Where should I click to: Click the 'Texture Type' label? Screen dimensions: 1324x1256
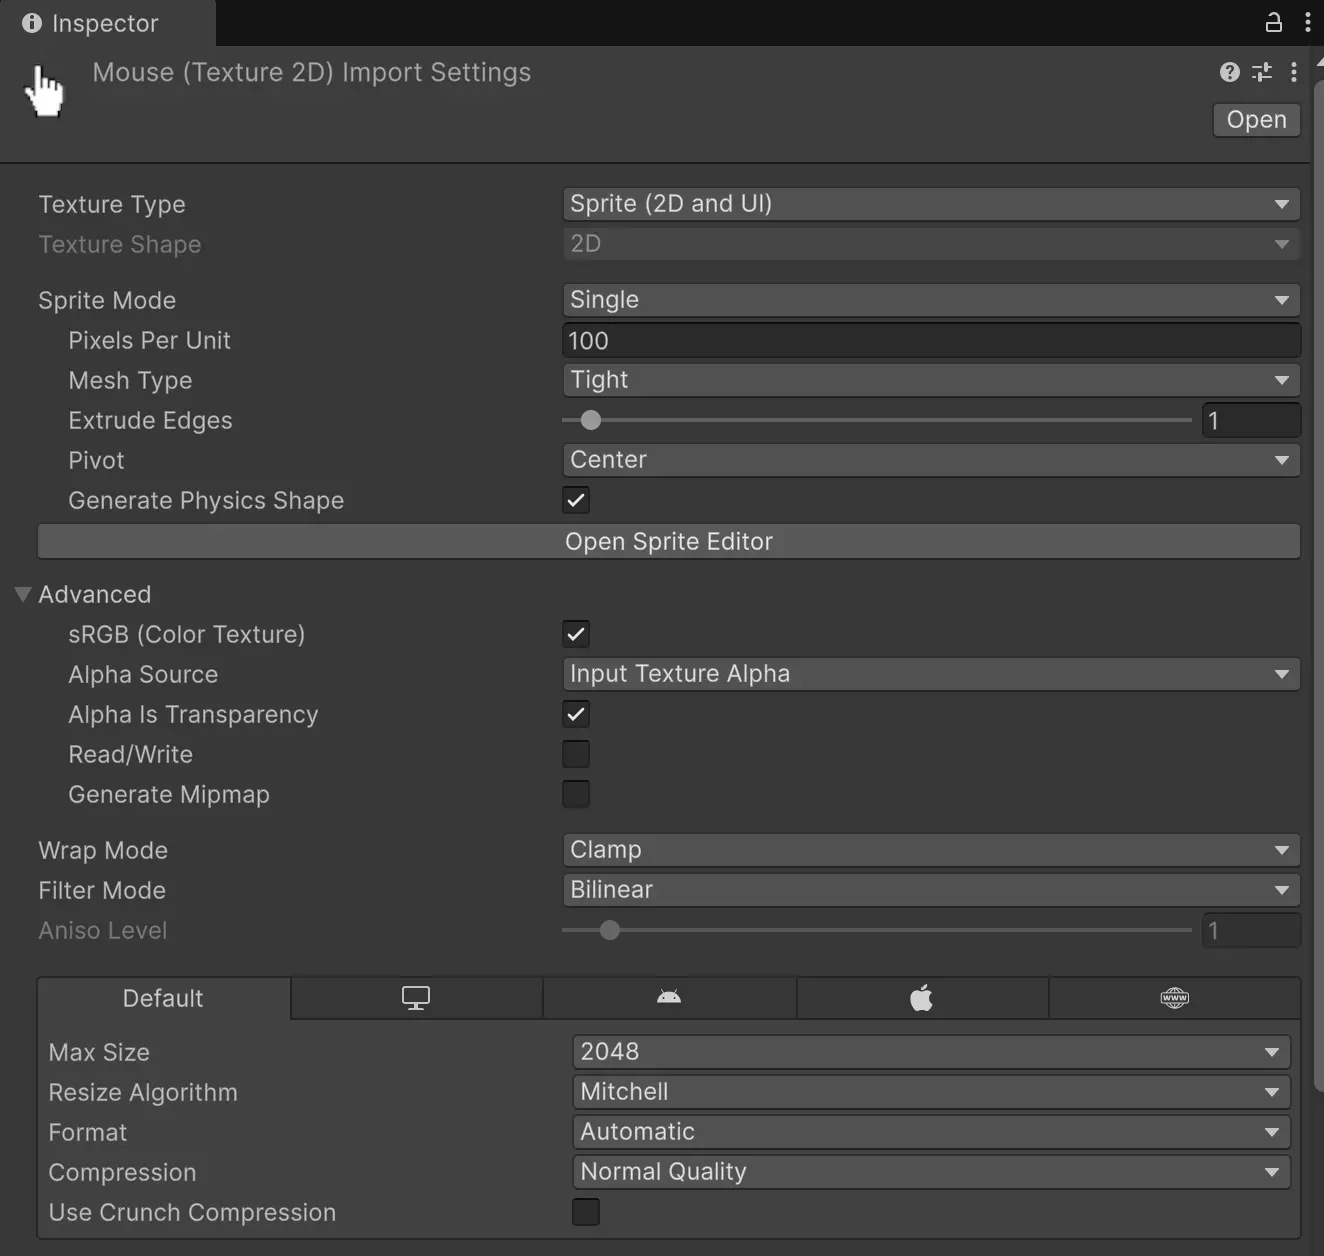(112, 204)
